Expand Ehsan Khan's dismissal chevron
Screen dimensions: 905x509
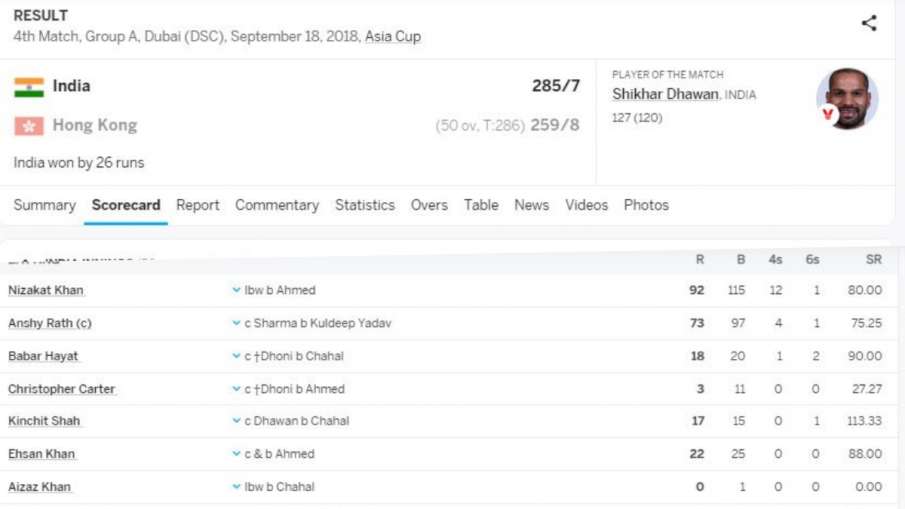tap(237, 455)
